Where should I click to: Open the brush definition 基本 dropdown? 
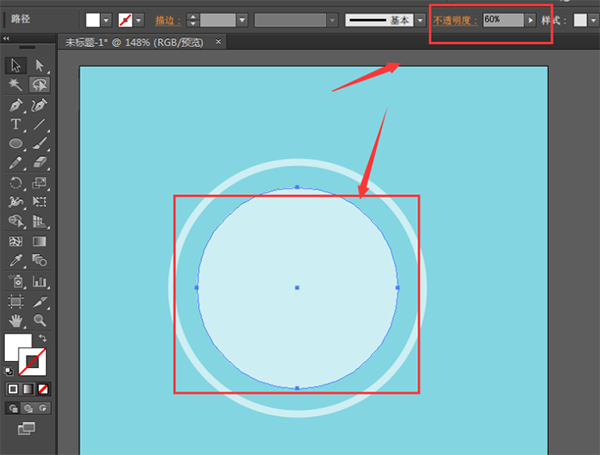pyautogui.click(x=421, y=20)
